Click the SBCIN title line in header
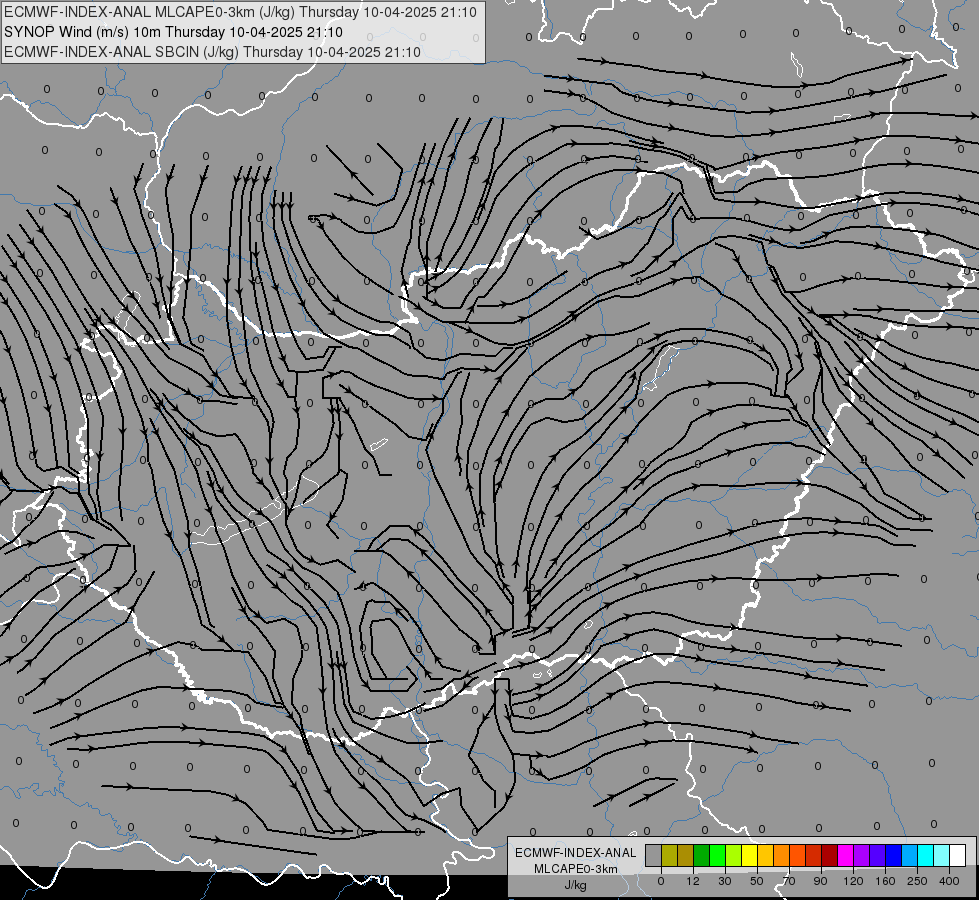Image resolution: width=979 pixels, height=900 pixels. 212,52
